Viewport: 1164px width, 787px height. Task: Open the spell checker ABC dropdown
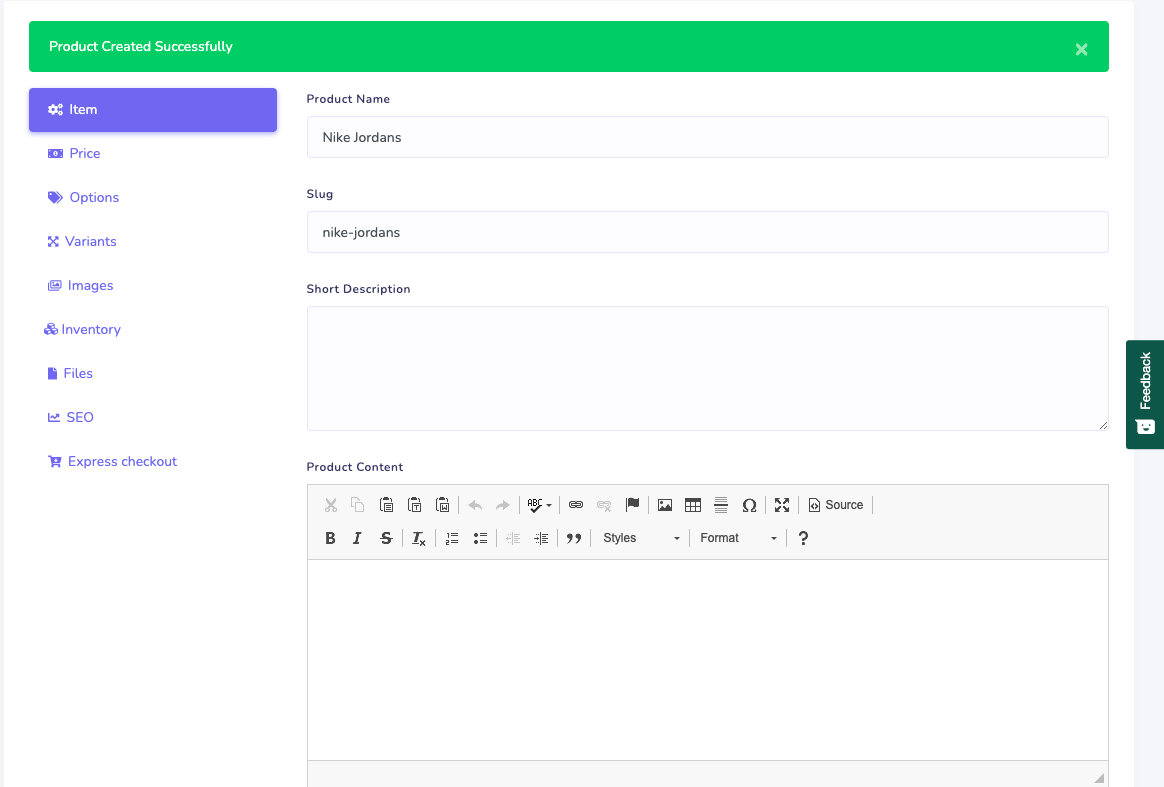click(x=540, y=505)
